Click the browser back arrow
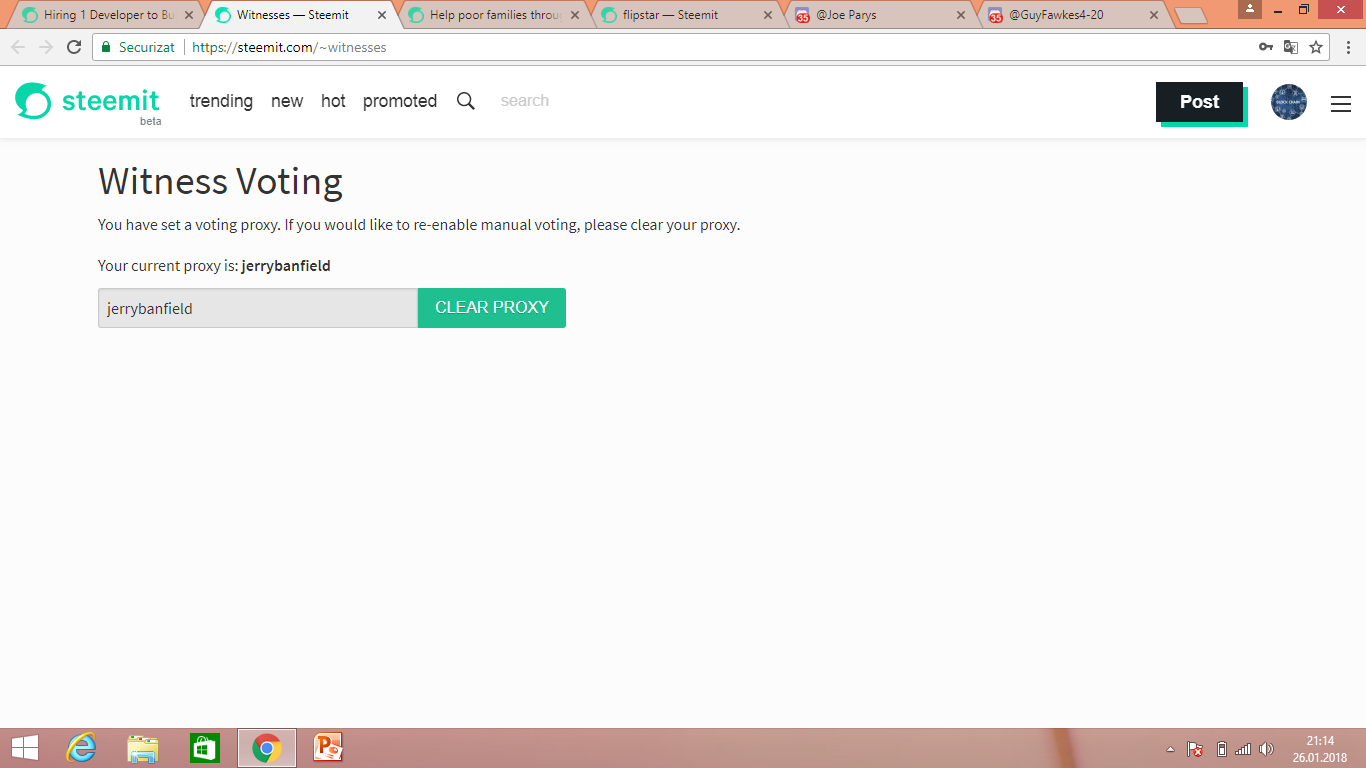The width and height of the screenshot is (1366, 768). coord(18,47)
